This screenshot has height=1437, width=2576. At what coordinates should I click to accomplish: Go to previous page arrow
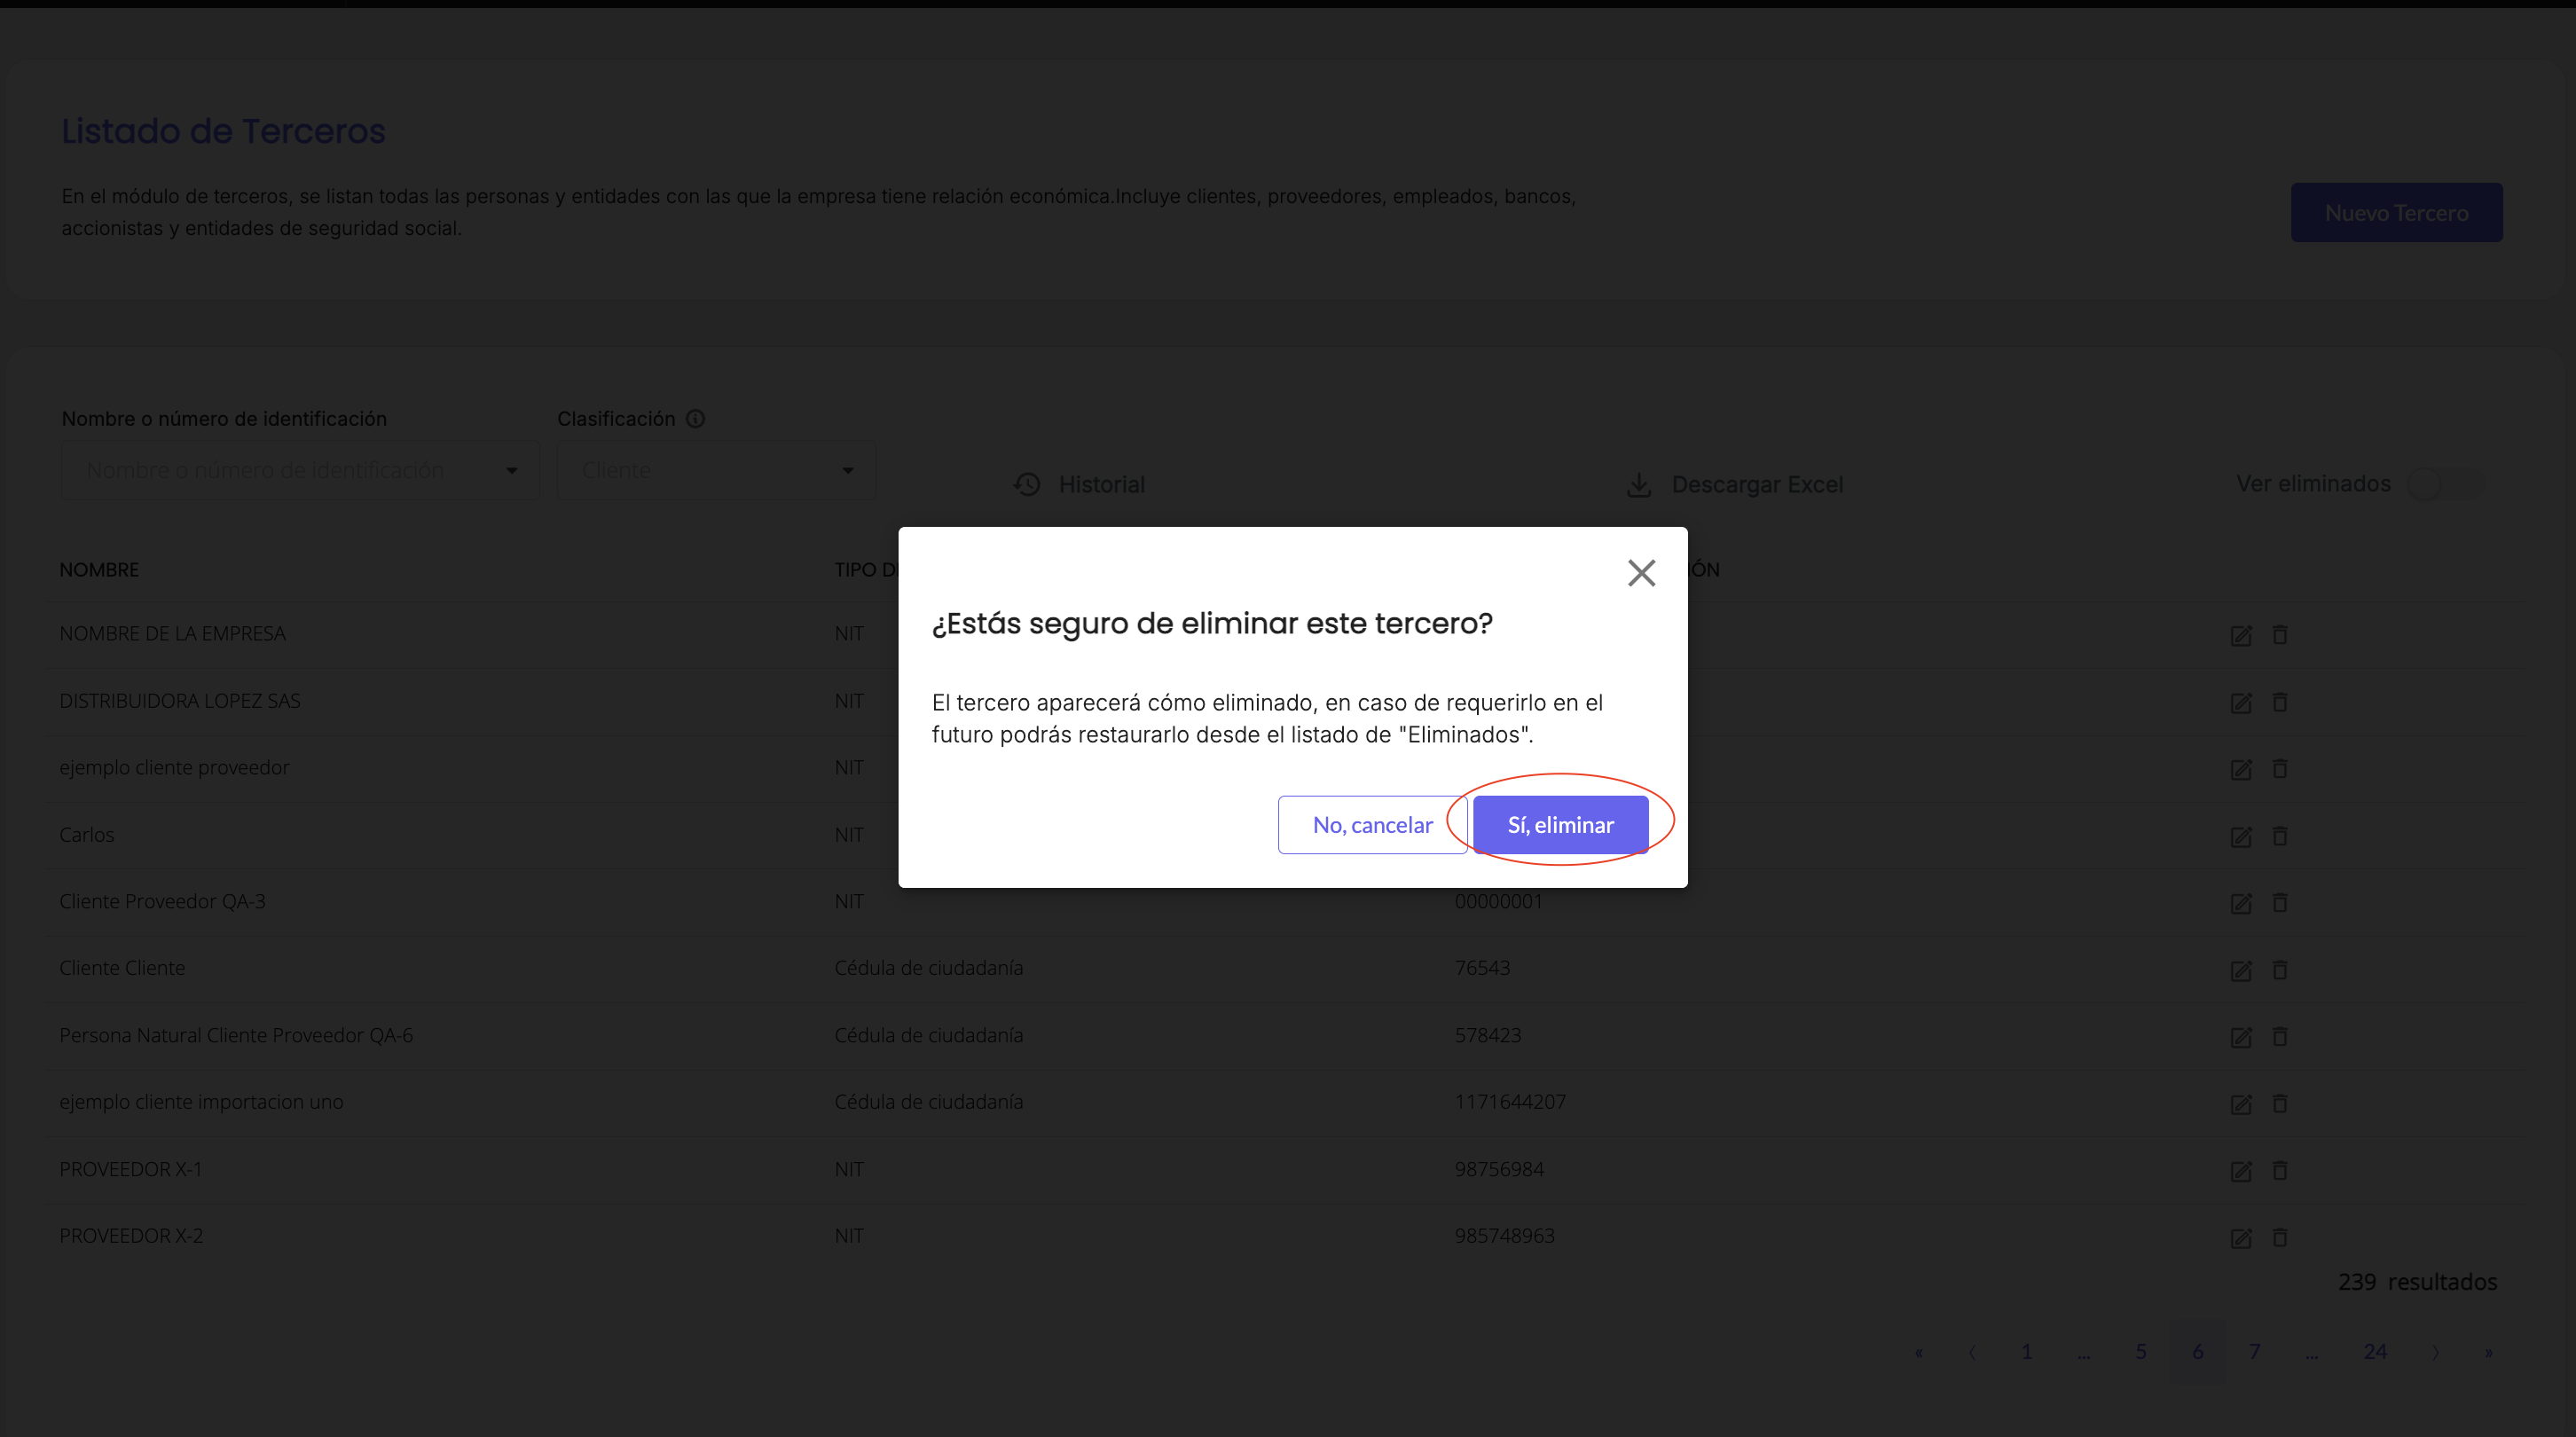pos(1971,1352)
